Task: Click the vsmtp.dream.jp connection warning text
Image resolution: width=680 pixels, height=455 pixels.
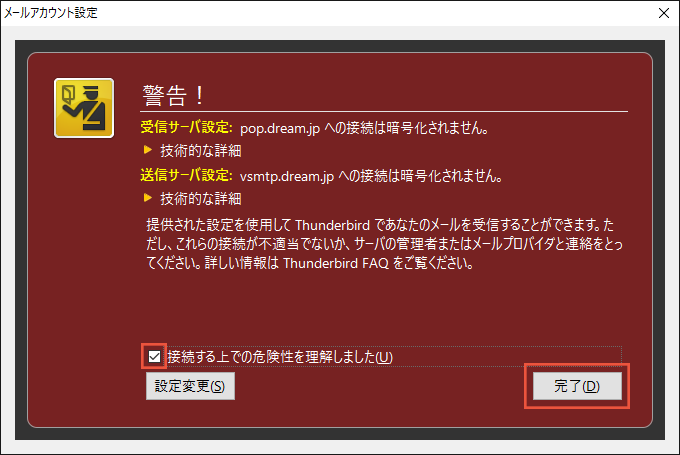Action: (x=371, y=176)
